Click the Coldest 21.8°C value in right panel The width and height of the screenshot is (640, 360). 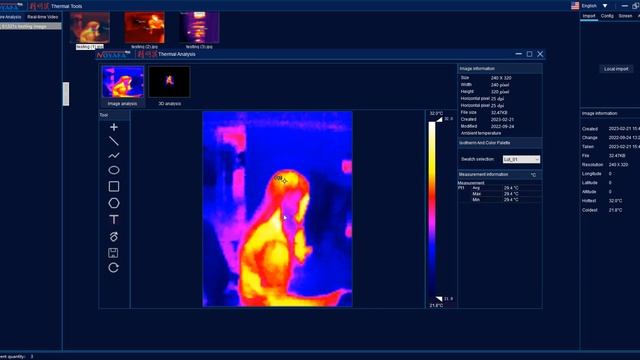[x=615, y=210]
